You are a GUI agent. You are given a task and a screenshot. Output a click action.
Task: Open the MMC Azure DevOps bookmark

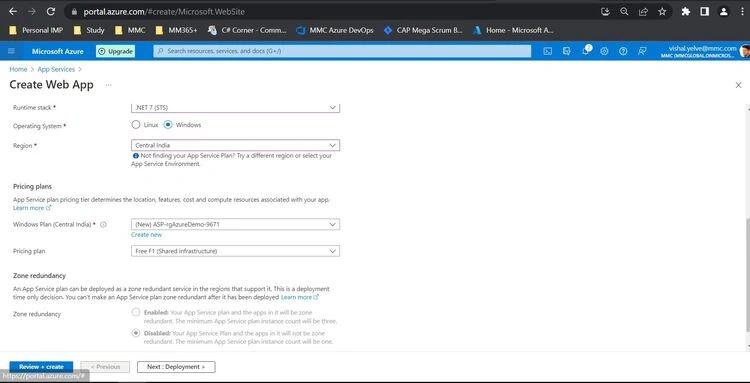335,30
